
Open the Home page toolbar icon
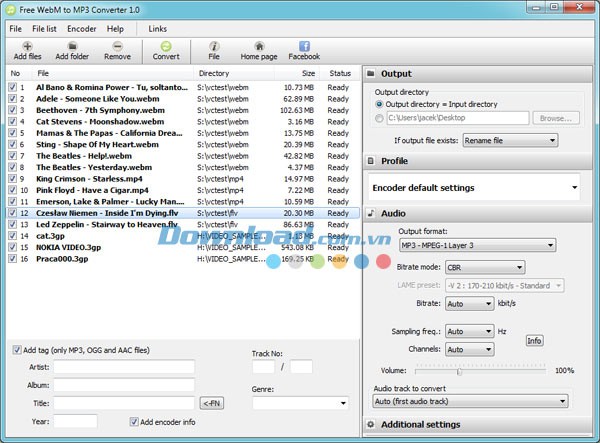[259, 46]
